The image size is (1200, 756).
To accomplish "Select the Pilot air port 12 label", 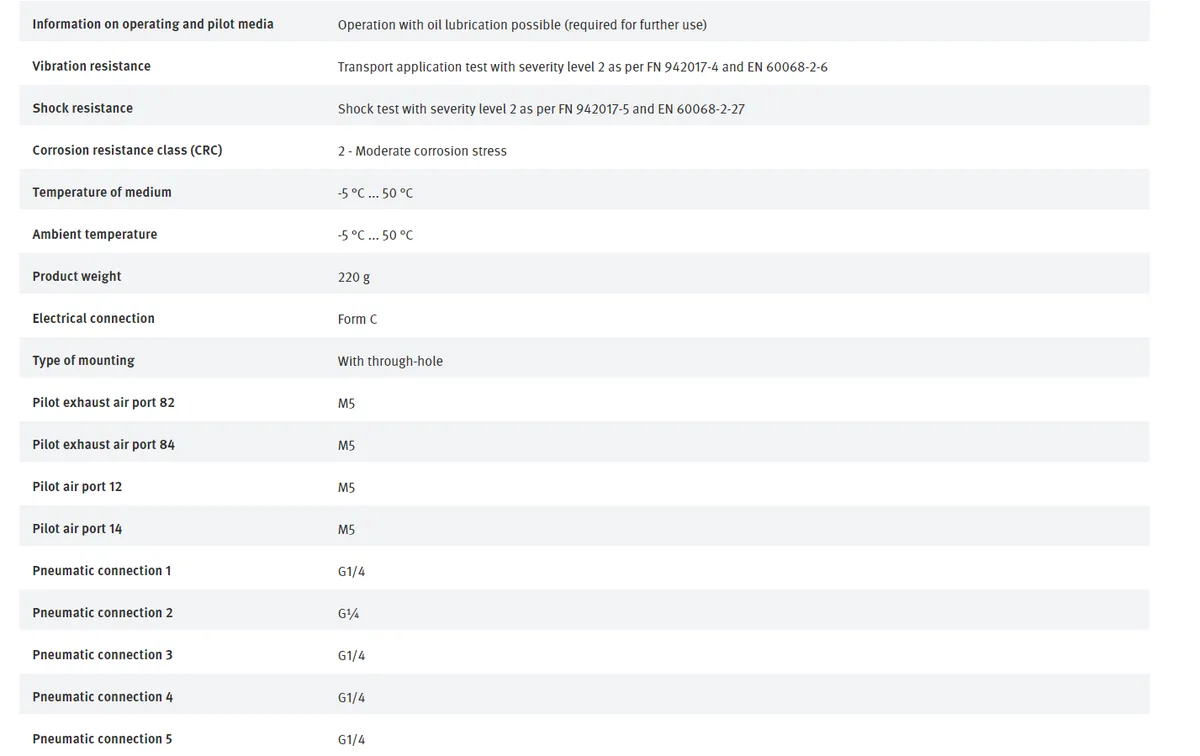I will click(77, 486).
